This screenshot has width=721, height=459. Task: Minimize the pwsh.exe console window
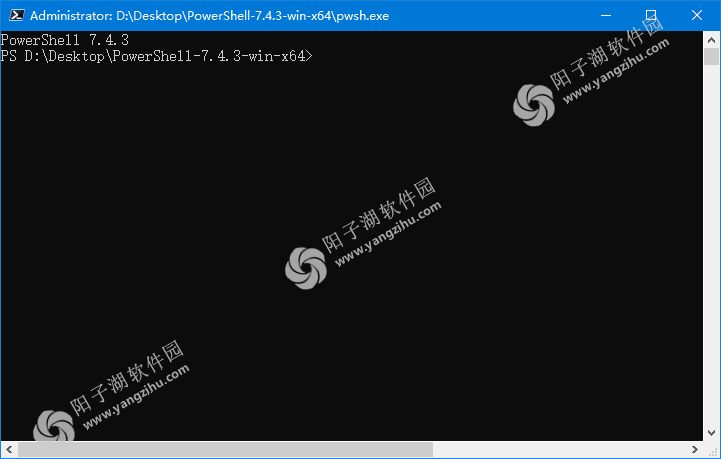point(606,16)
